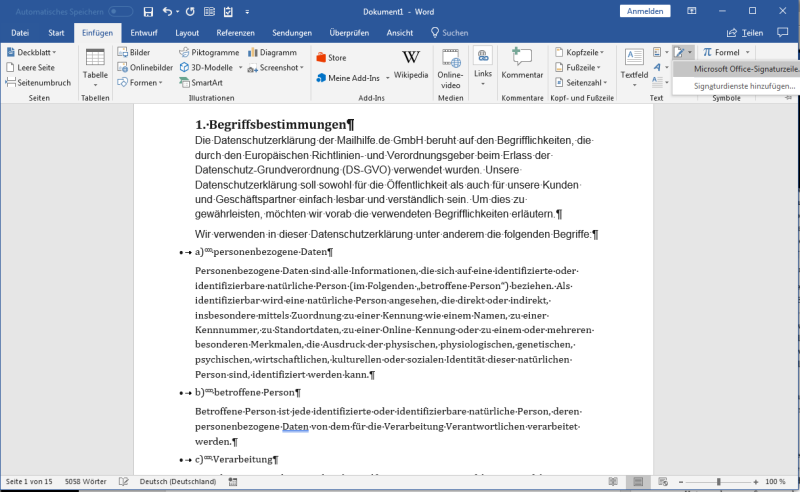Click the Save disk icon
This screenshot has width=800, height=492.
[148, 12]
